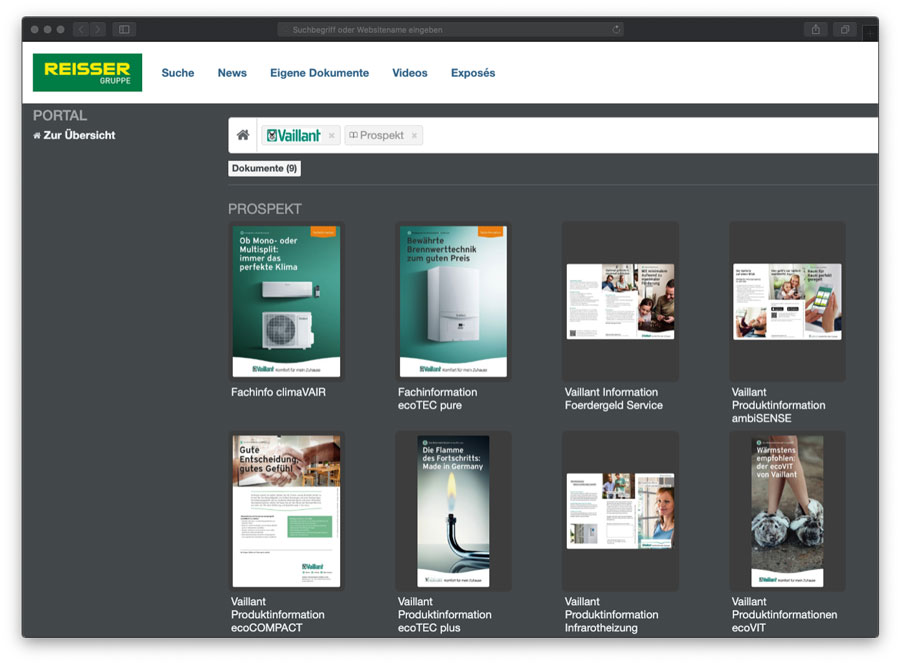Toggle the browser sidebar button
Screen dimensions: 900x664
click(x=124, y=29)
